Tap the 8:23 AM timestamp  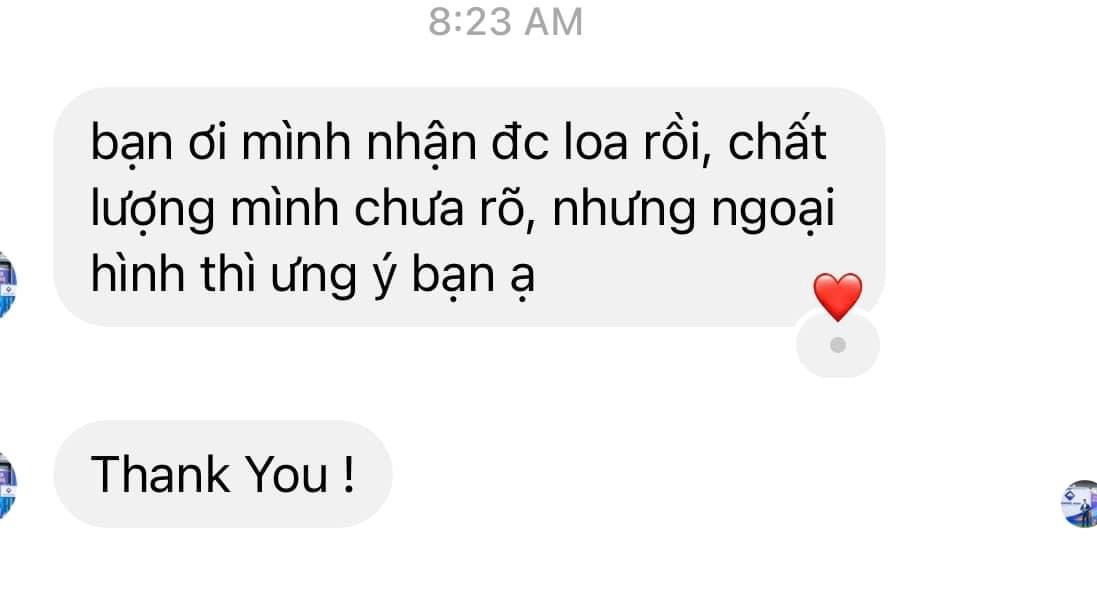(x=505, y=22)
